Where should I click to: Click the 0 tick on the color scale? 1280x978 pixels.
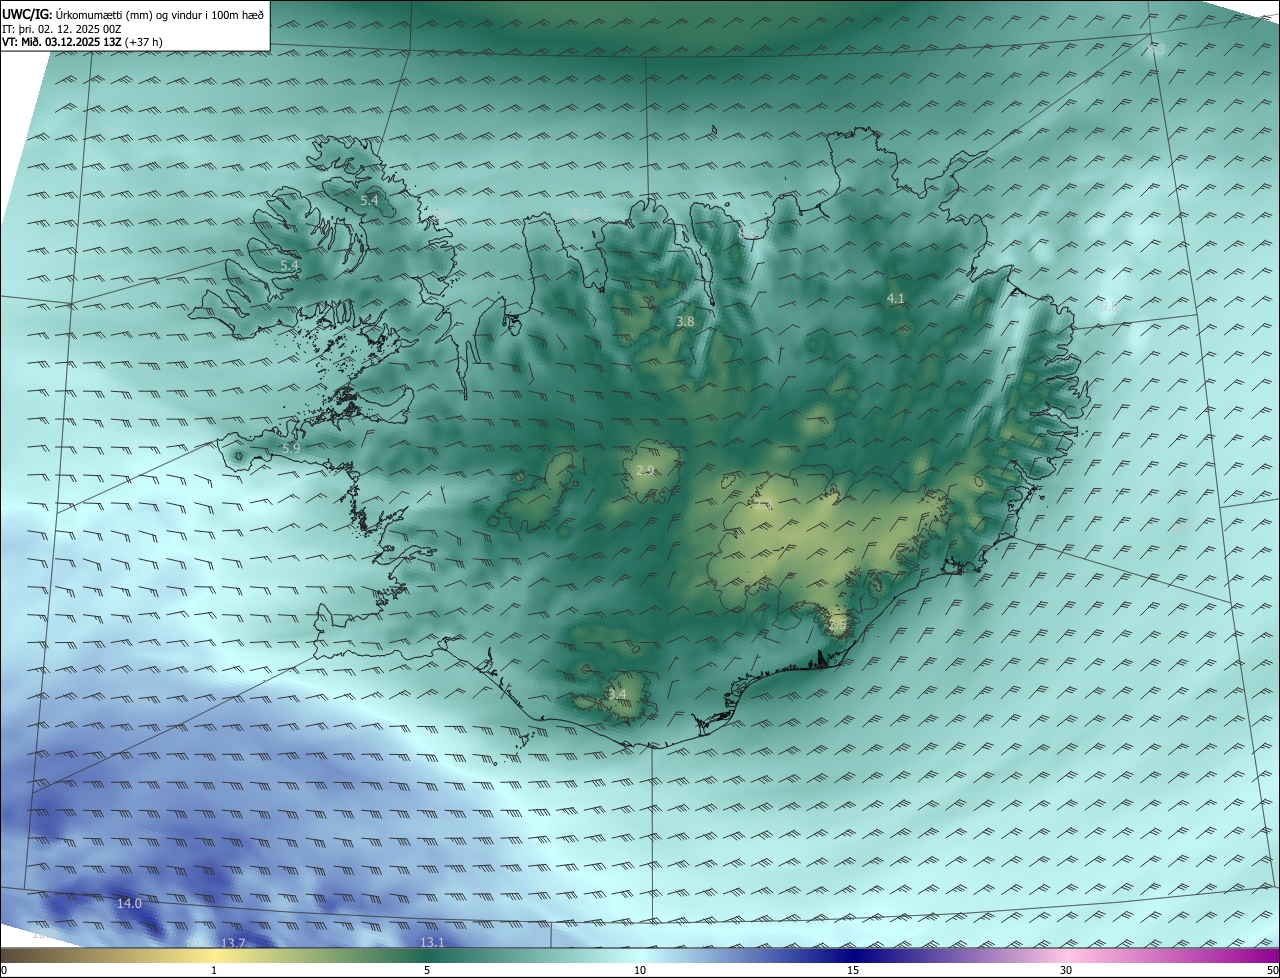4,970
